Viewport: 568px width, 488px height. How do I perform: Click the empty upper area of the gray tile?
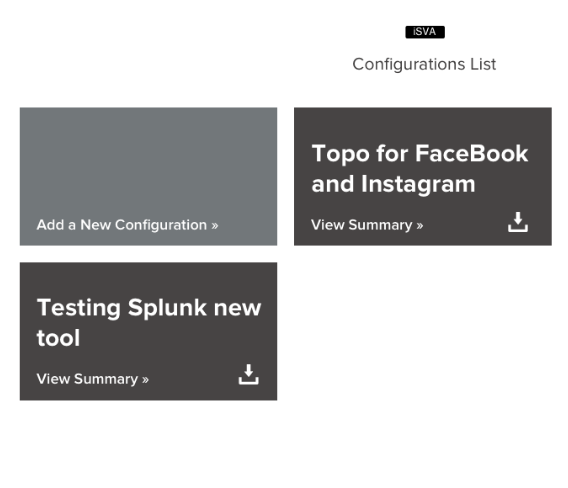point(149,156)
